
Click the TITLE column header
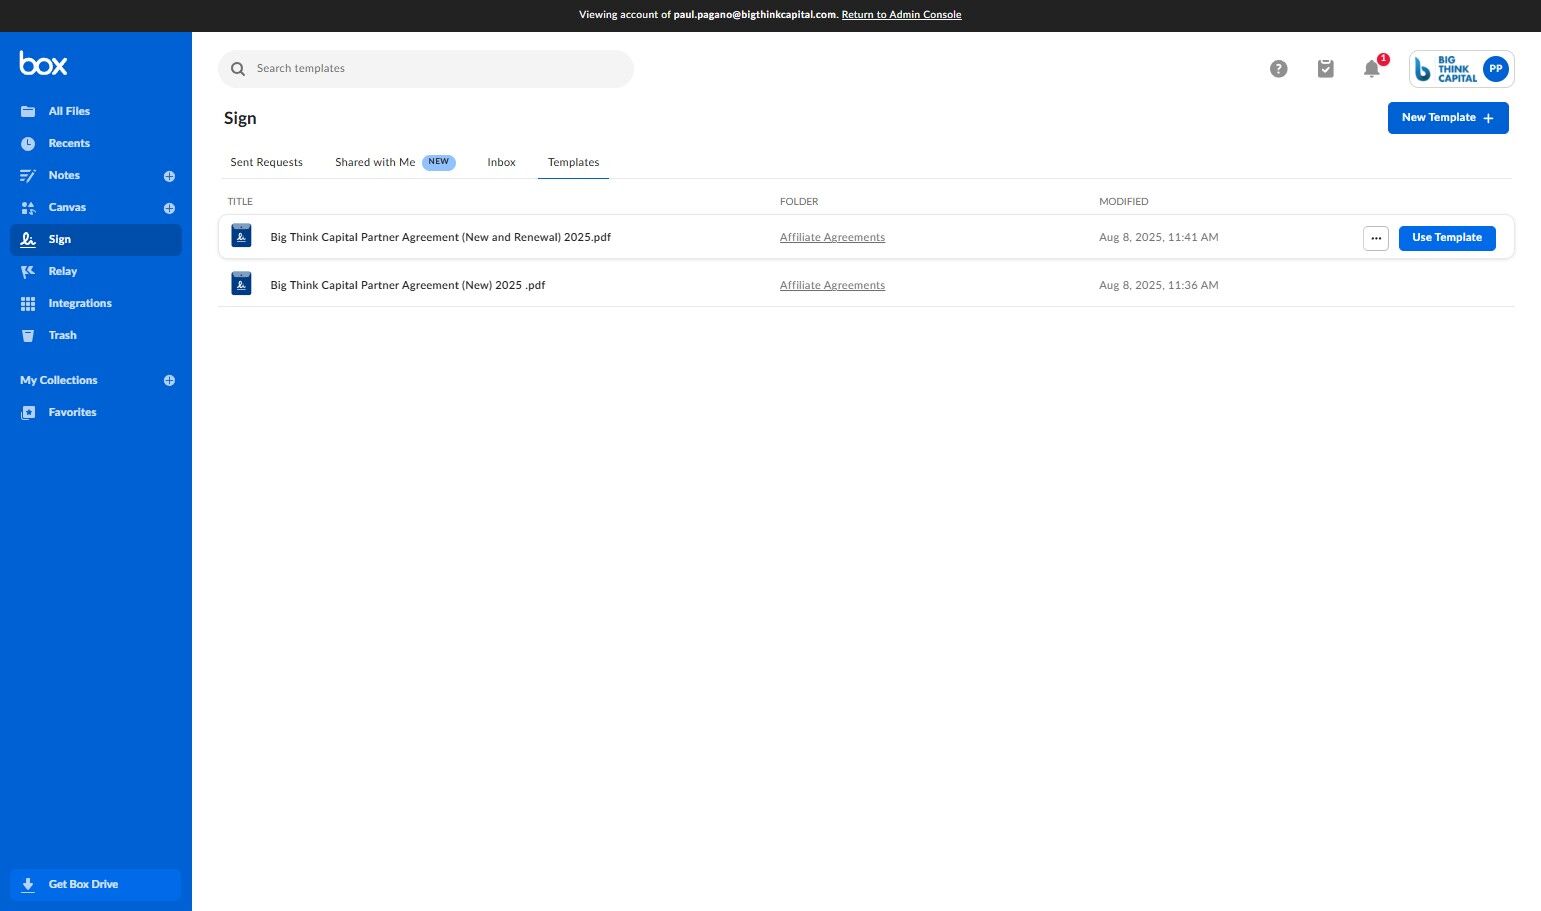pyautogui.click(x=240, y=201)
